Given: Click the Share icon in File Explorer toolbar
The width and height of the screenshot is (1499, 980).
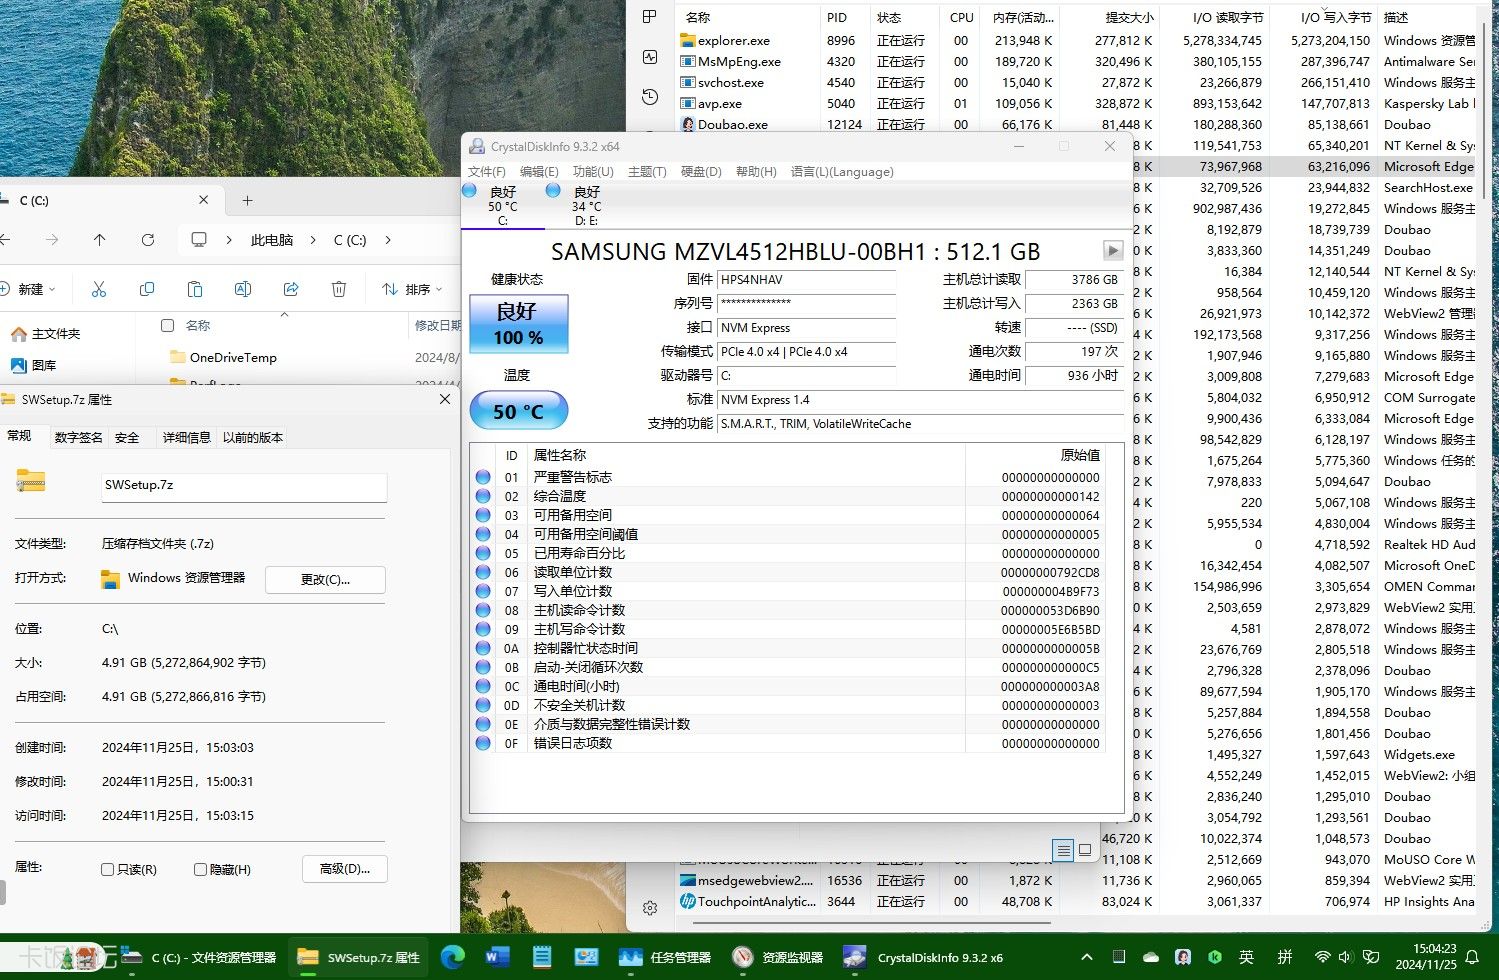Looking at the screenshot, I should click(x=291, y=289).
